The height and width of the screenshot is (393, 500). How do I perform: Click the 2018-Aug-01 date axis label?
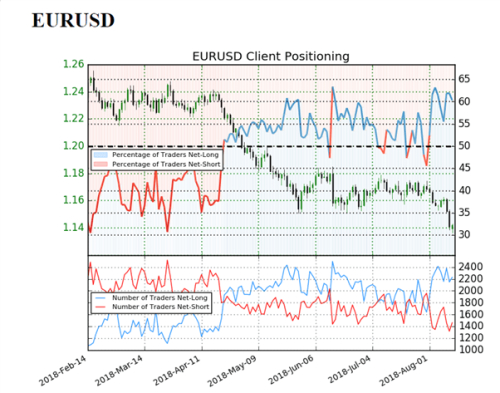point(404,371)
